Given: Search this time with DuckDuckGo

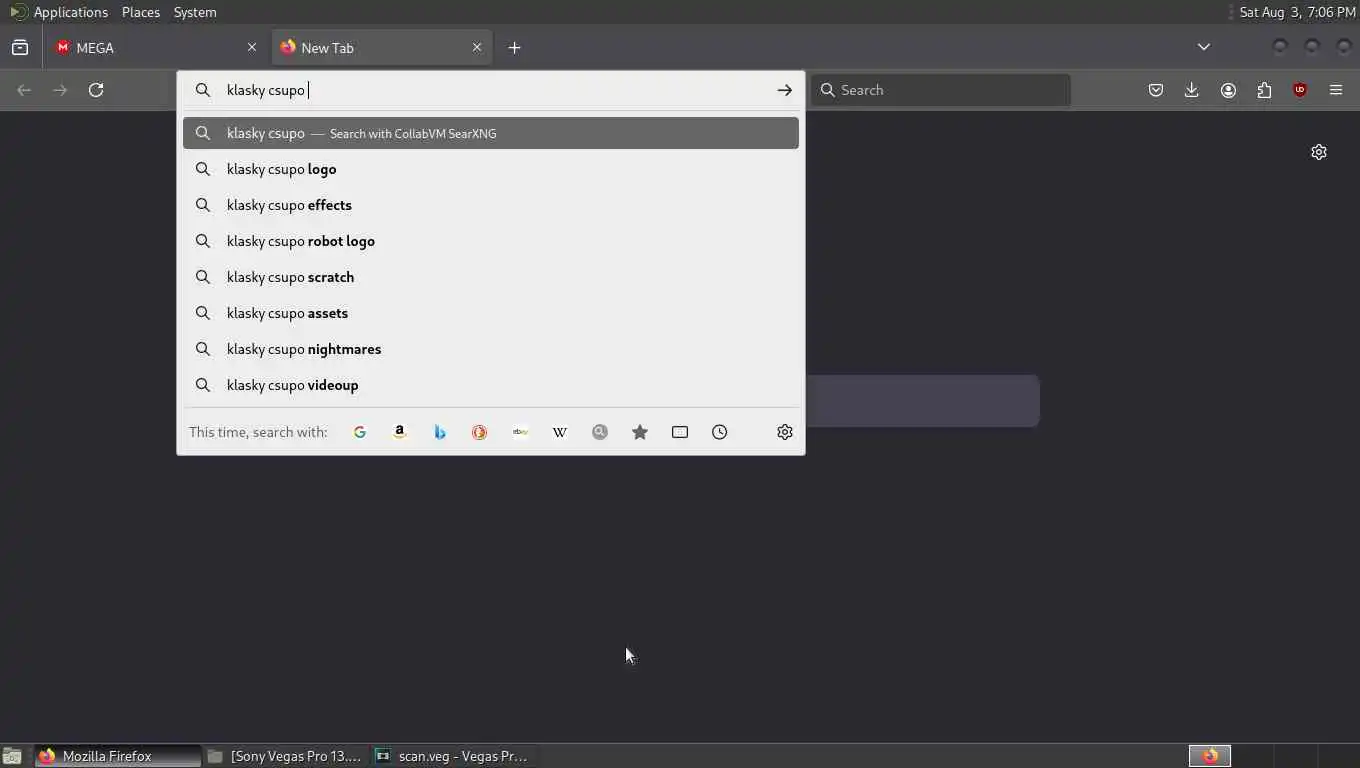Looking at the screenshot, I should point(480,432).
